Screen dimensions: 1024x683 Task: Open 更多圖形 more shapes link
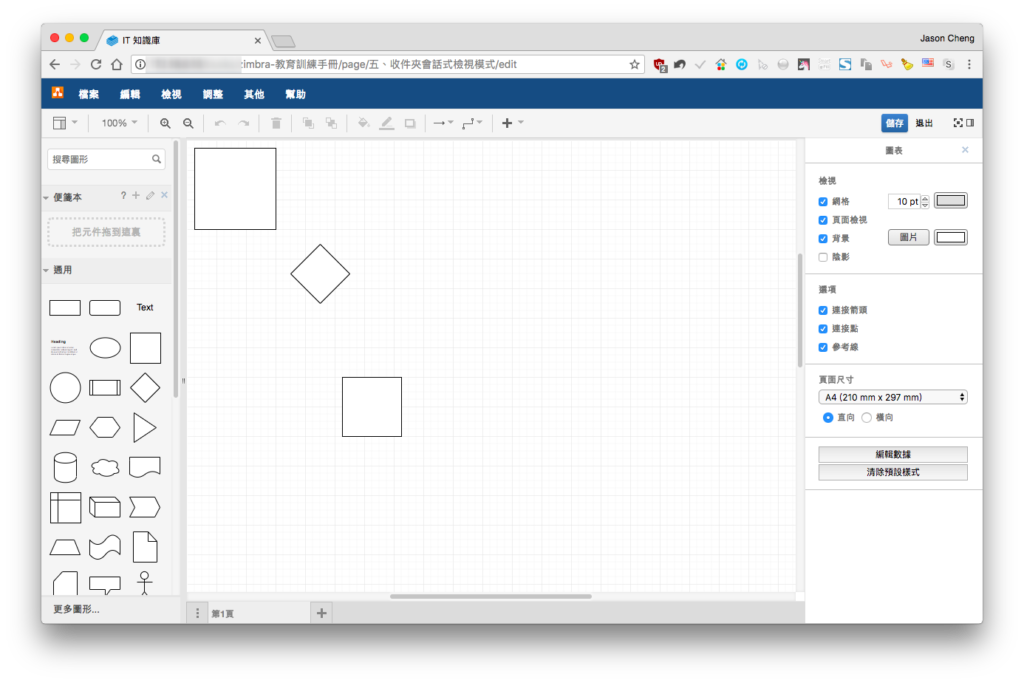[76, 609]
